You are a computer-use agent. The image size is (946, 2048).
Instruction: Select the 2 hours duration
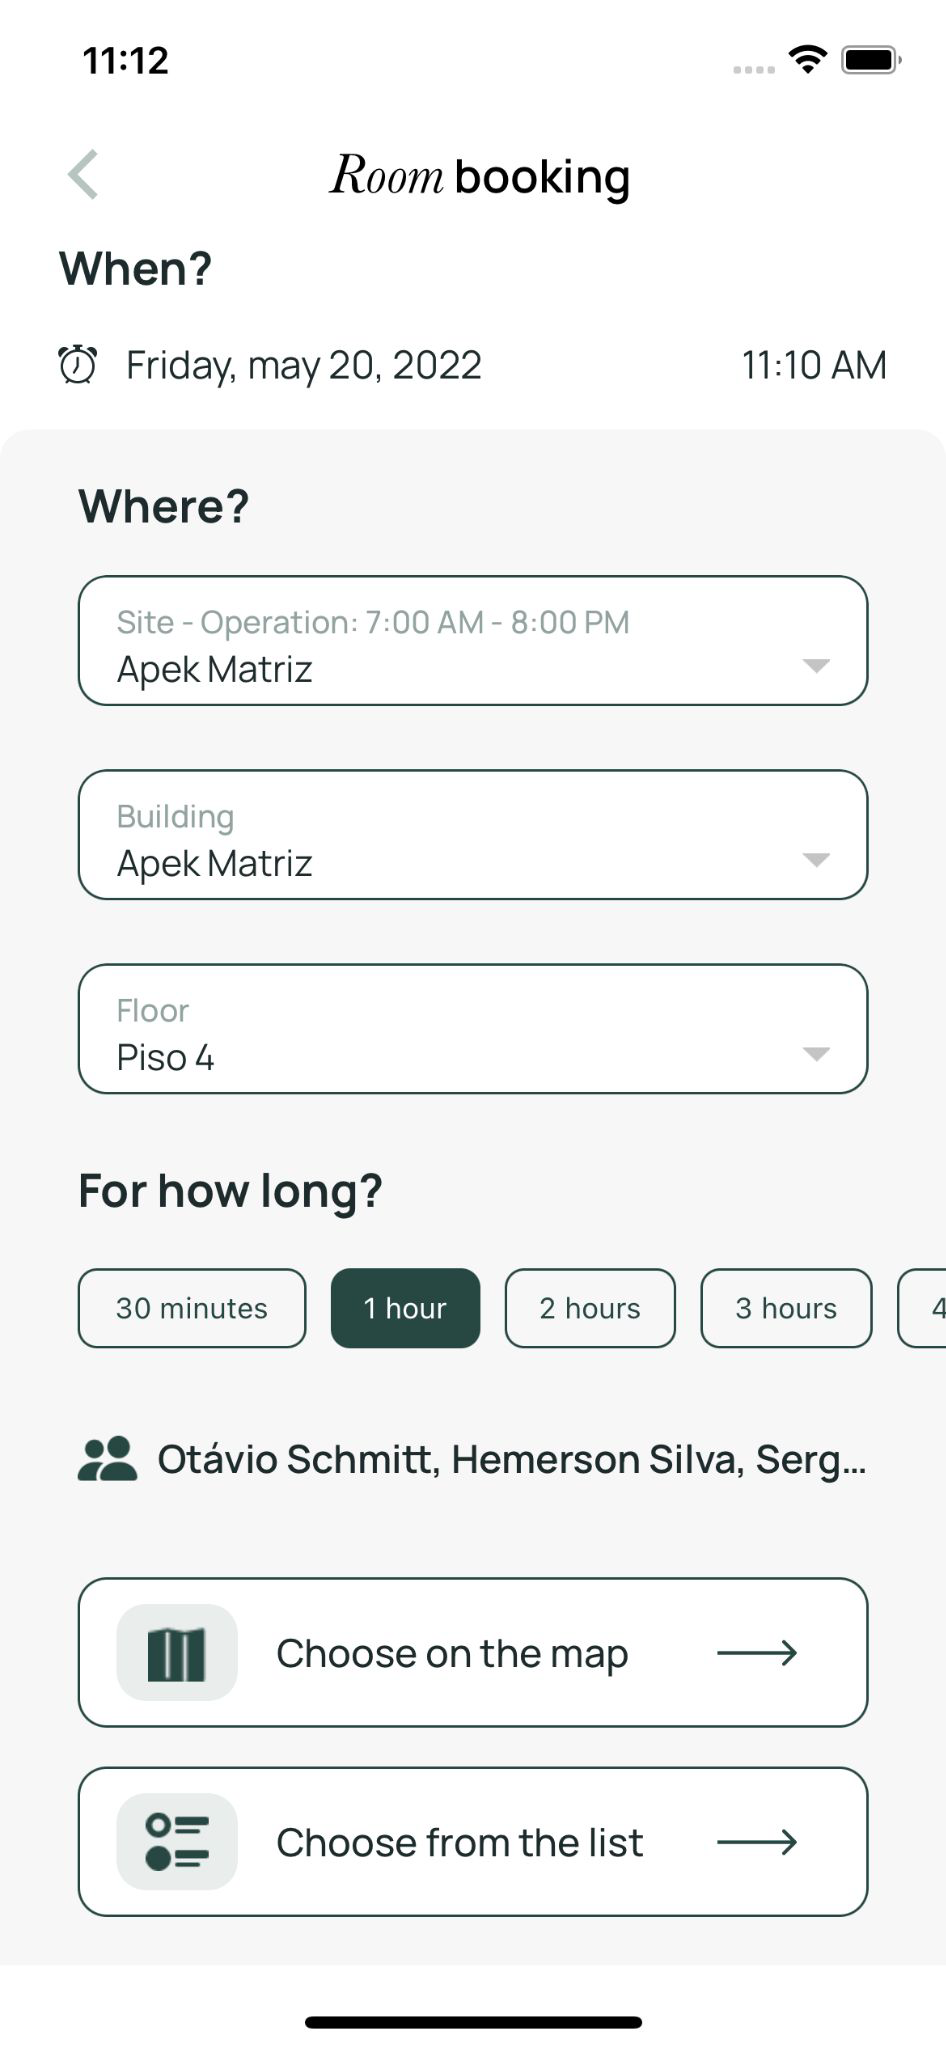coord(590,1308)
